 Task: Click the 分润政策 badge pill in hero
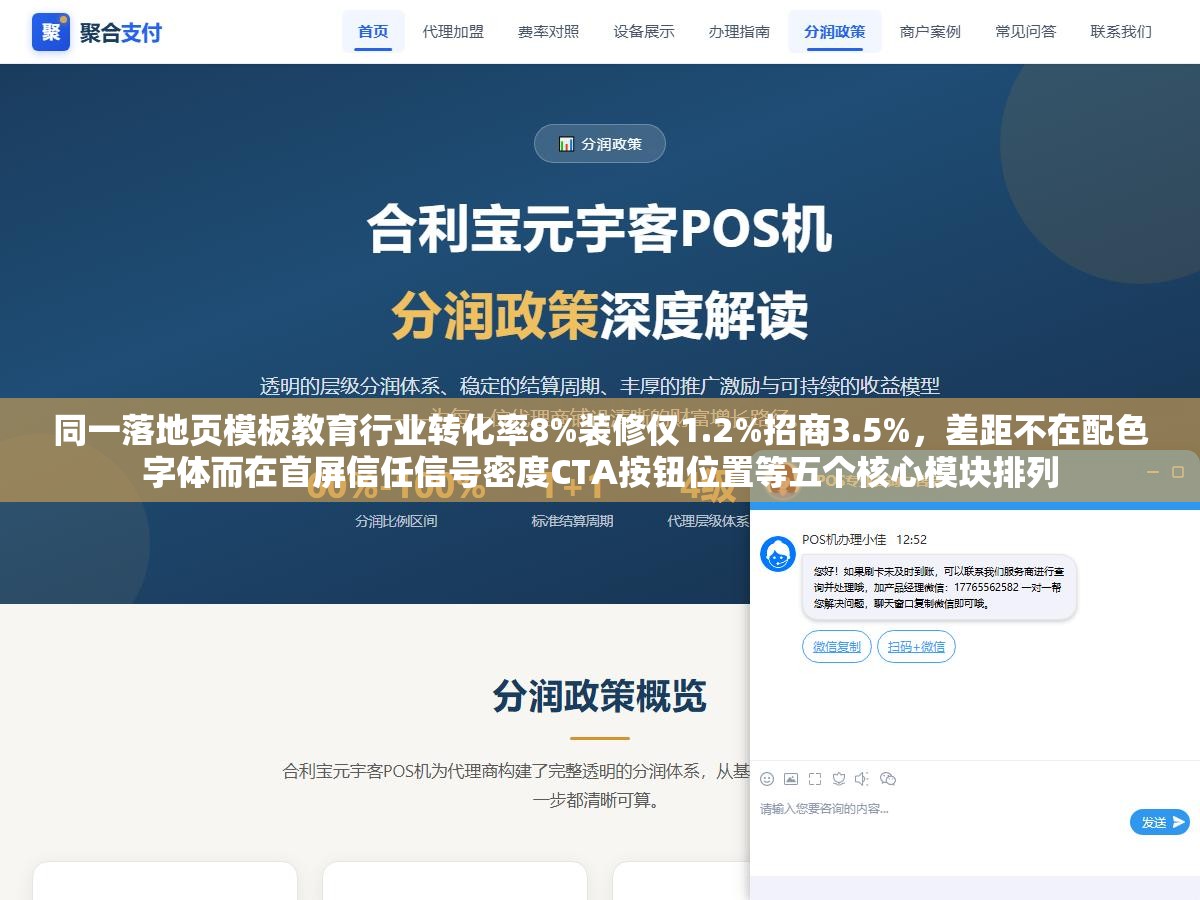point(600,143)
